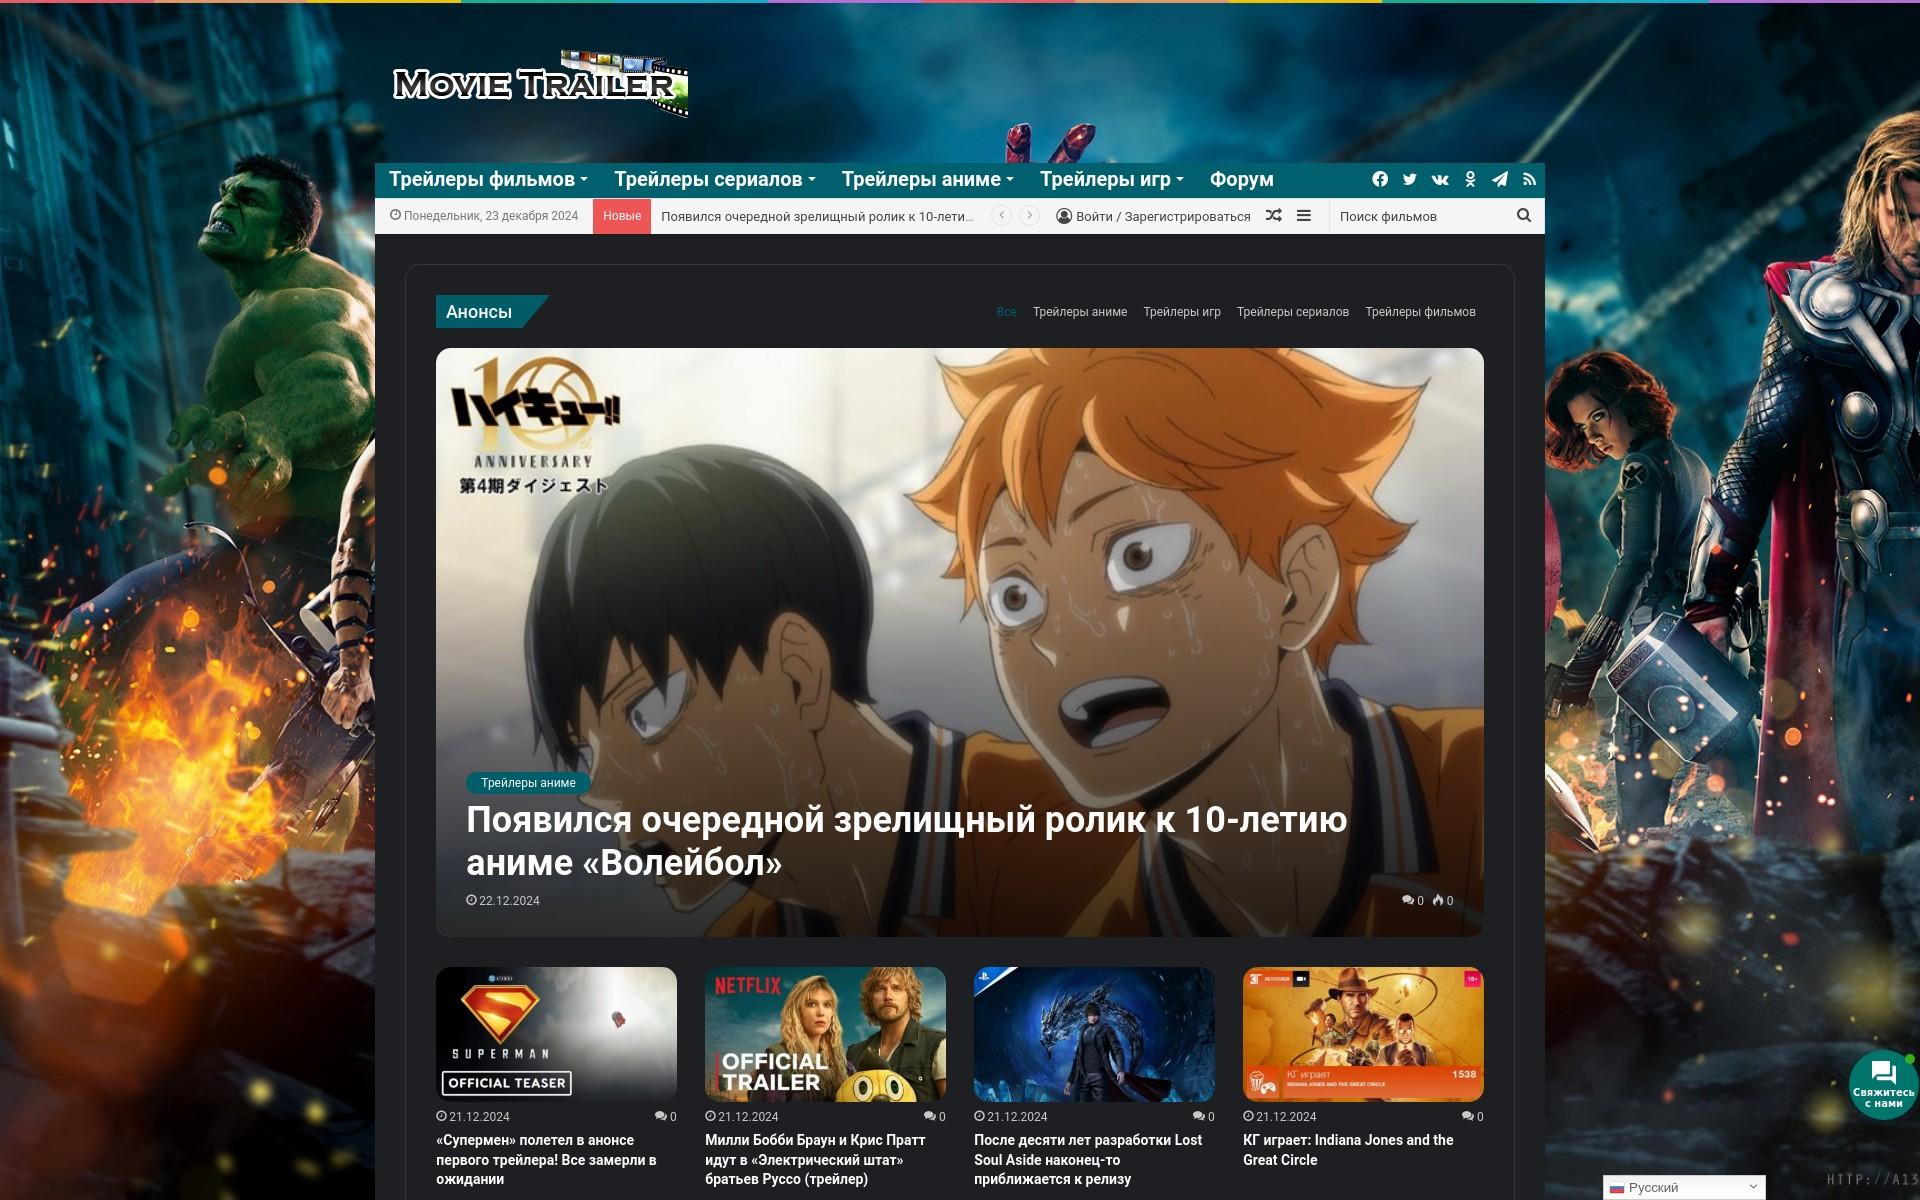Viewport: 1920px width, 1200px height.
Task: Open the Русский language dropdown
Action: tap(1685, 1187)
